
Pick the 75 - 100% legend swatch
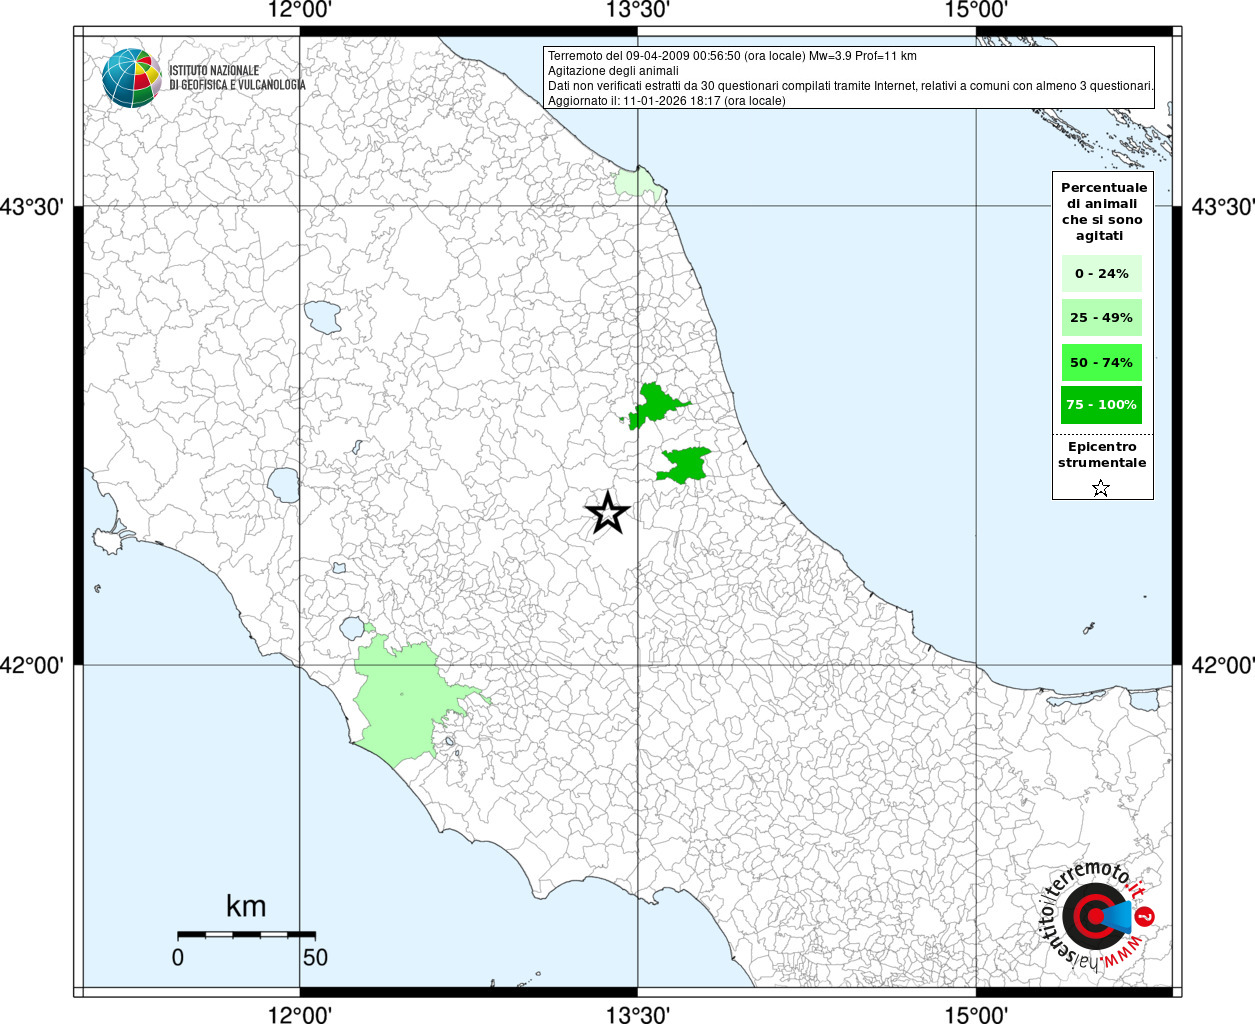tap(1101, 405)
